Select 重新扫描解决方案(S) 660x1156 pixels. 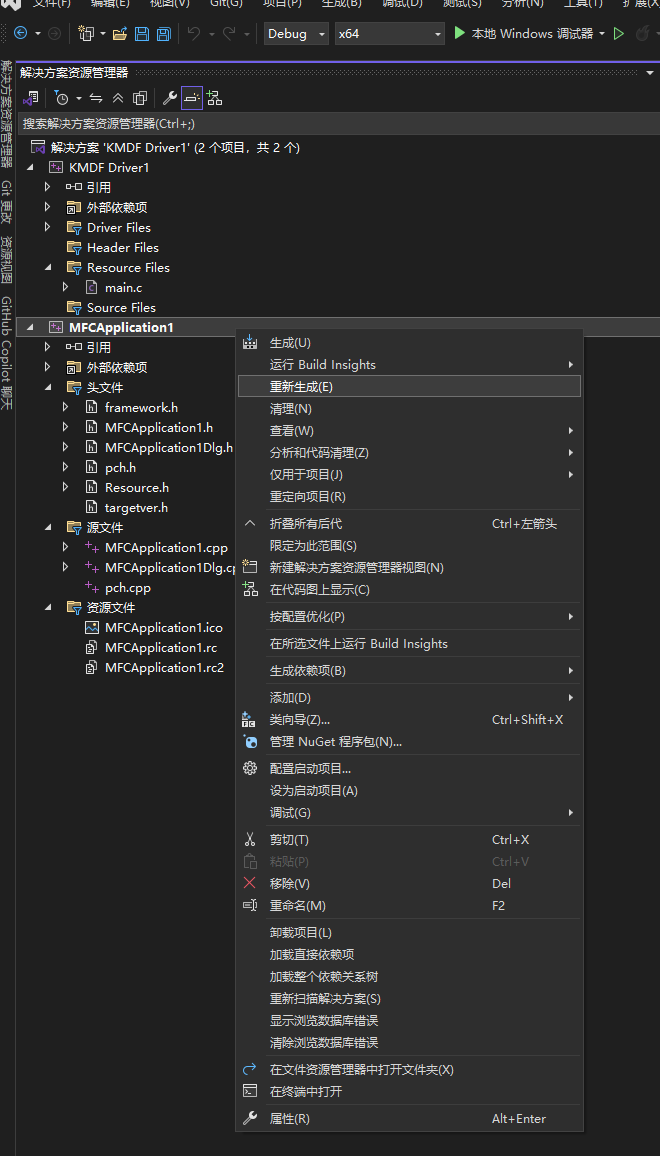click(409, 999)
